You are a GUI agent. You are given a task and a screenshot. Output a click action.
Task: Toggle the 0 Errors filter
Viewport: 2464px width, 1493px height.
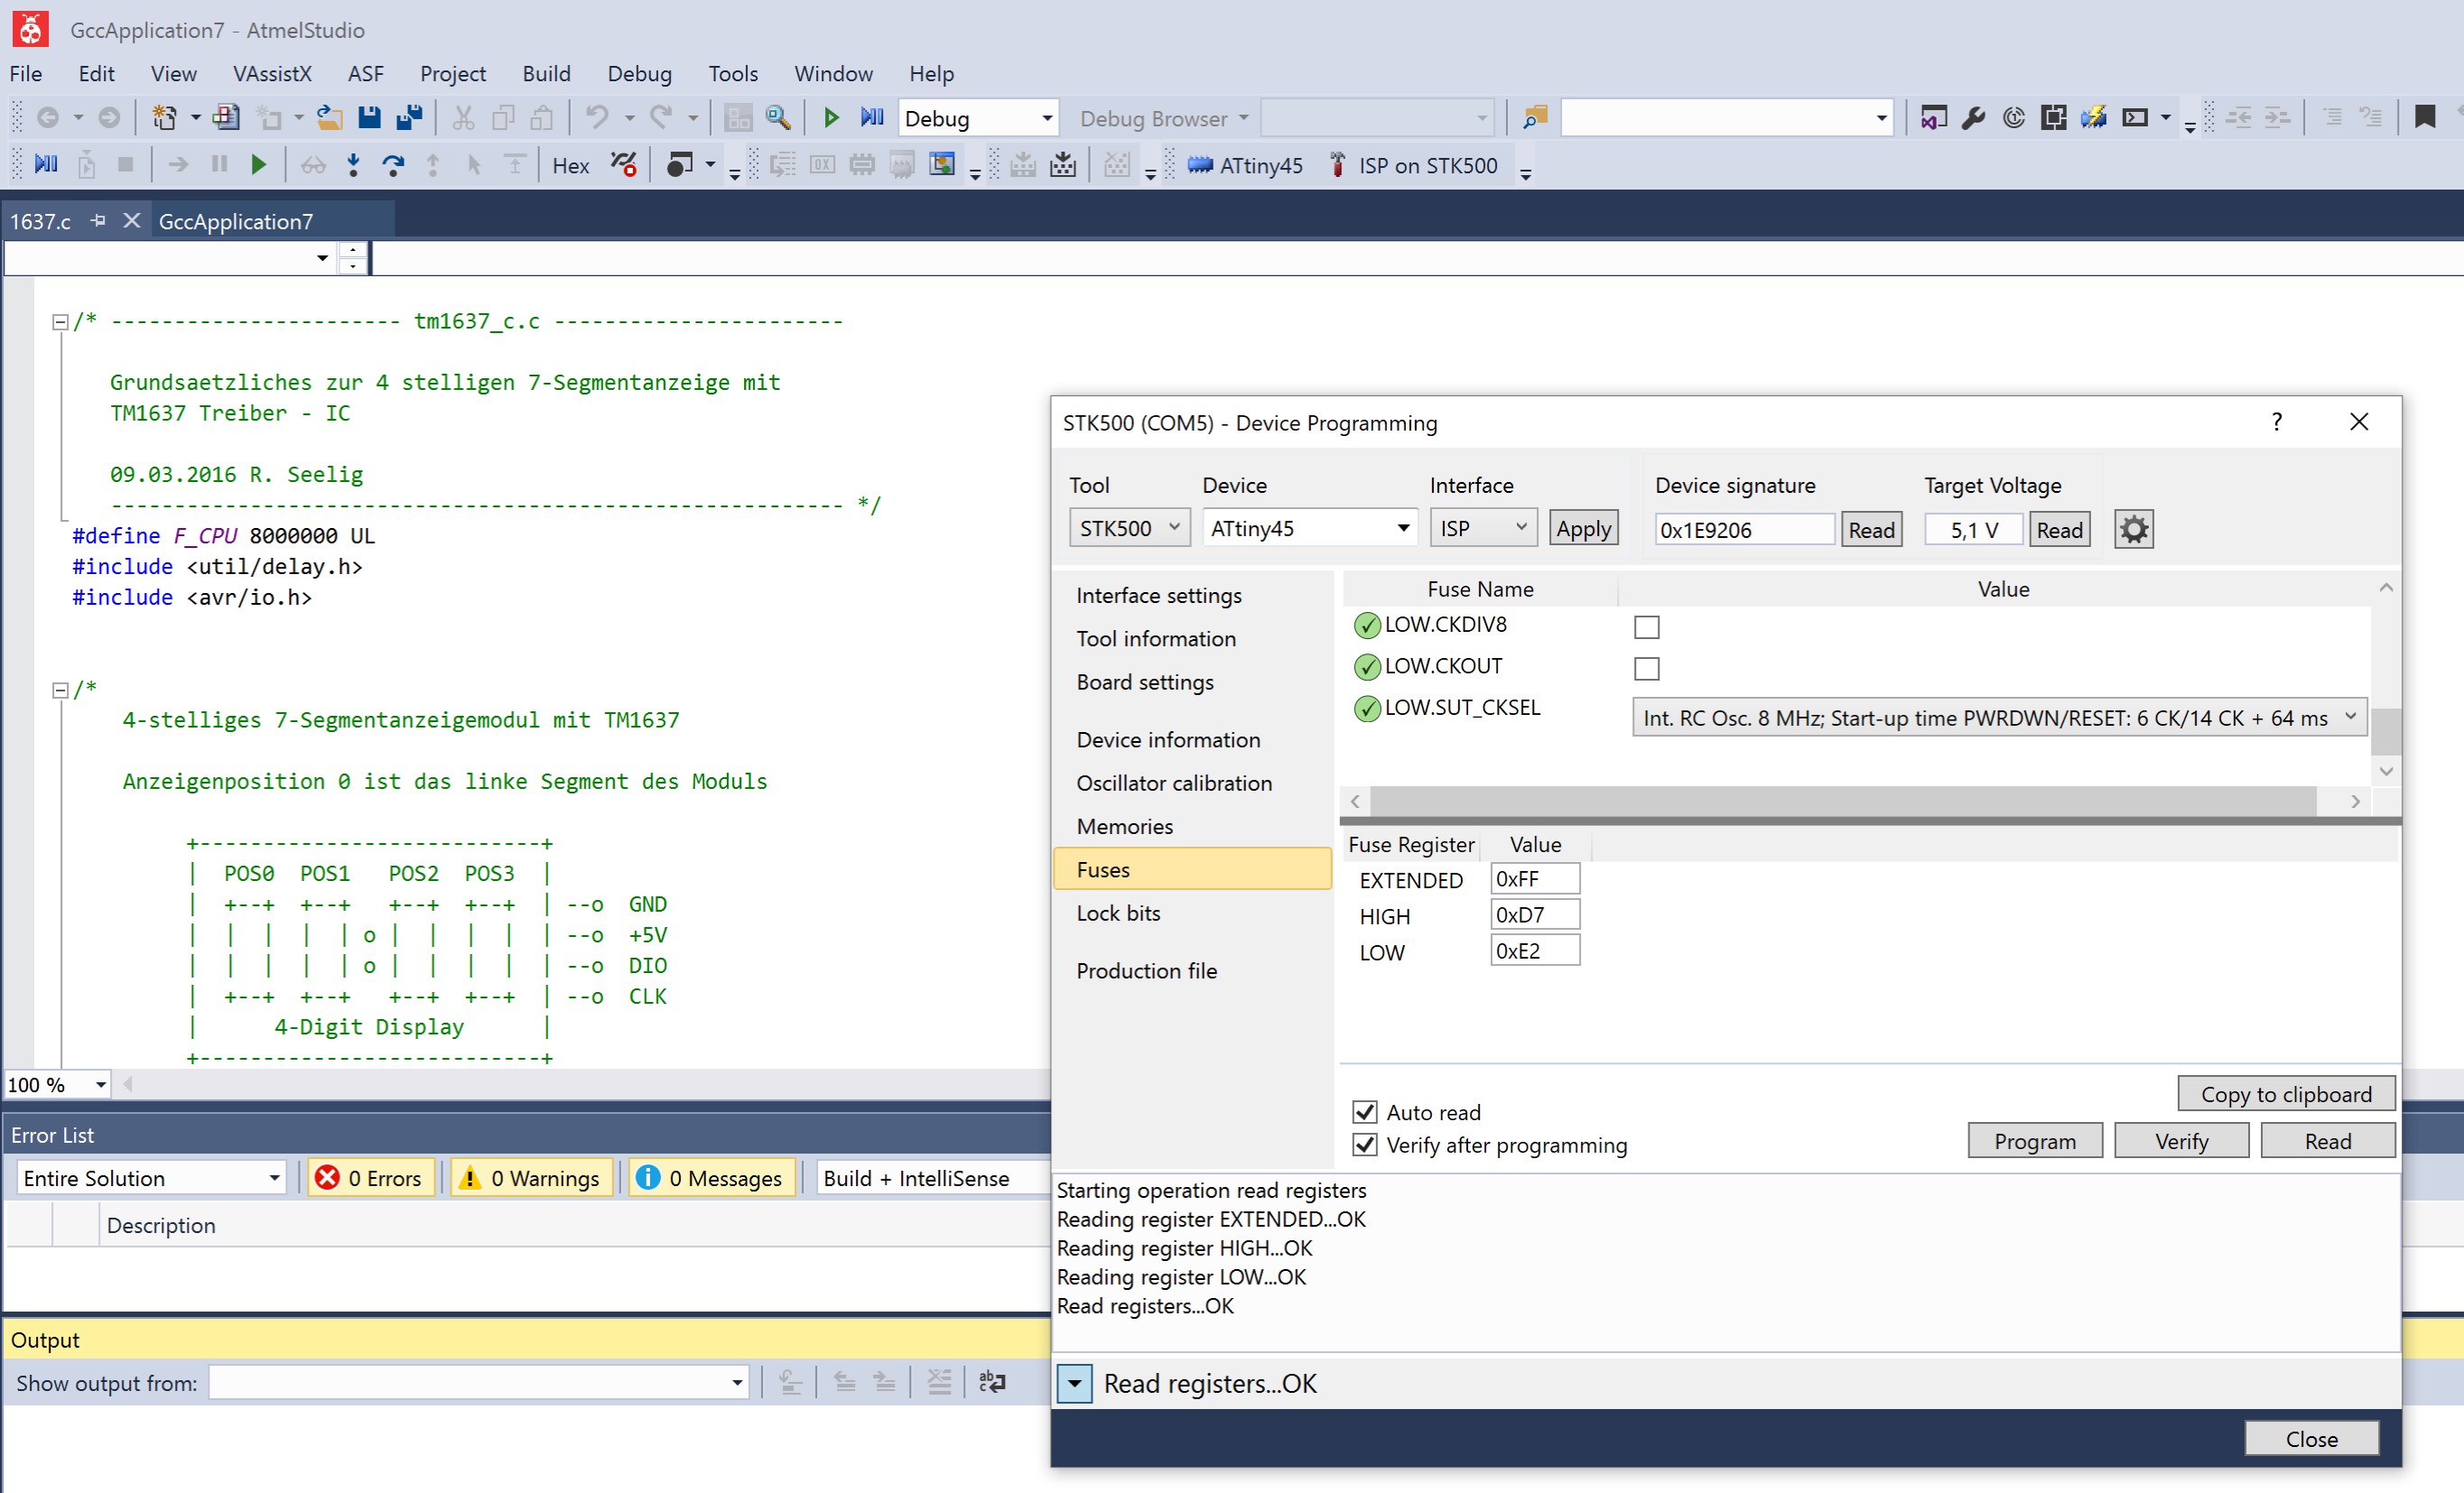(x=372, y=1178)
